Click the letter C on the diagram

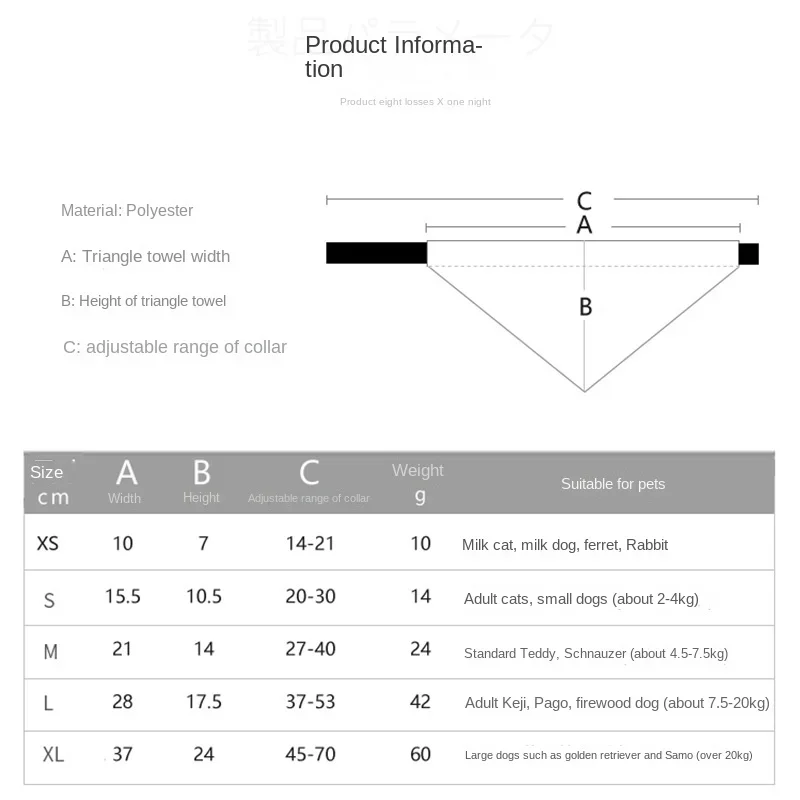coord(584,201)
